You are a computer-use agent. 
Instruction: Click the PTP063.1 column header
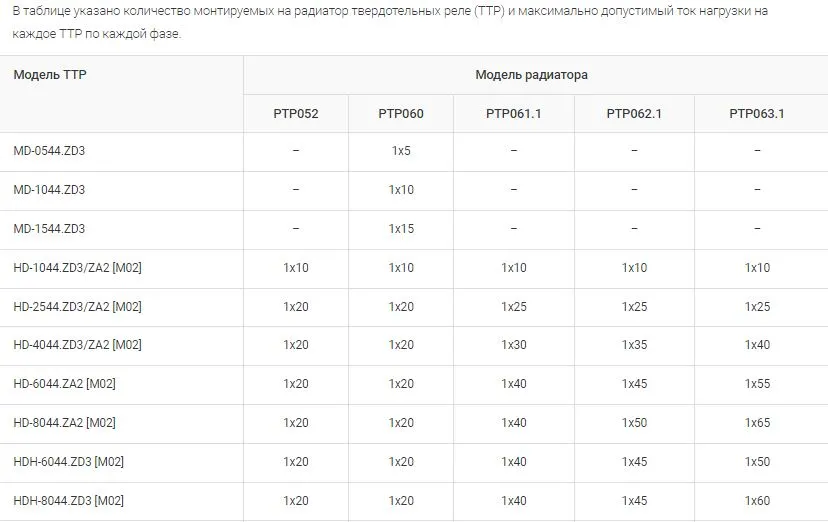(757, 114)
